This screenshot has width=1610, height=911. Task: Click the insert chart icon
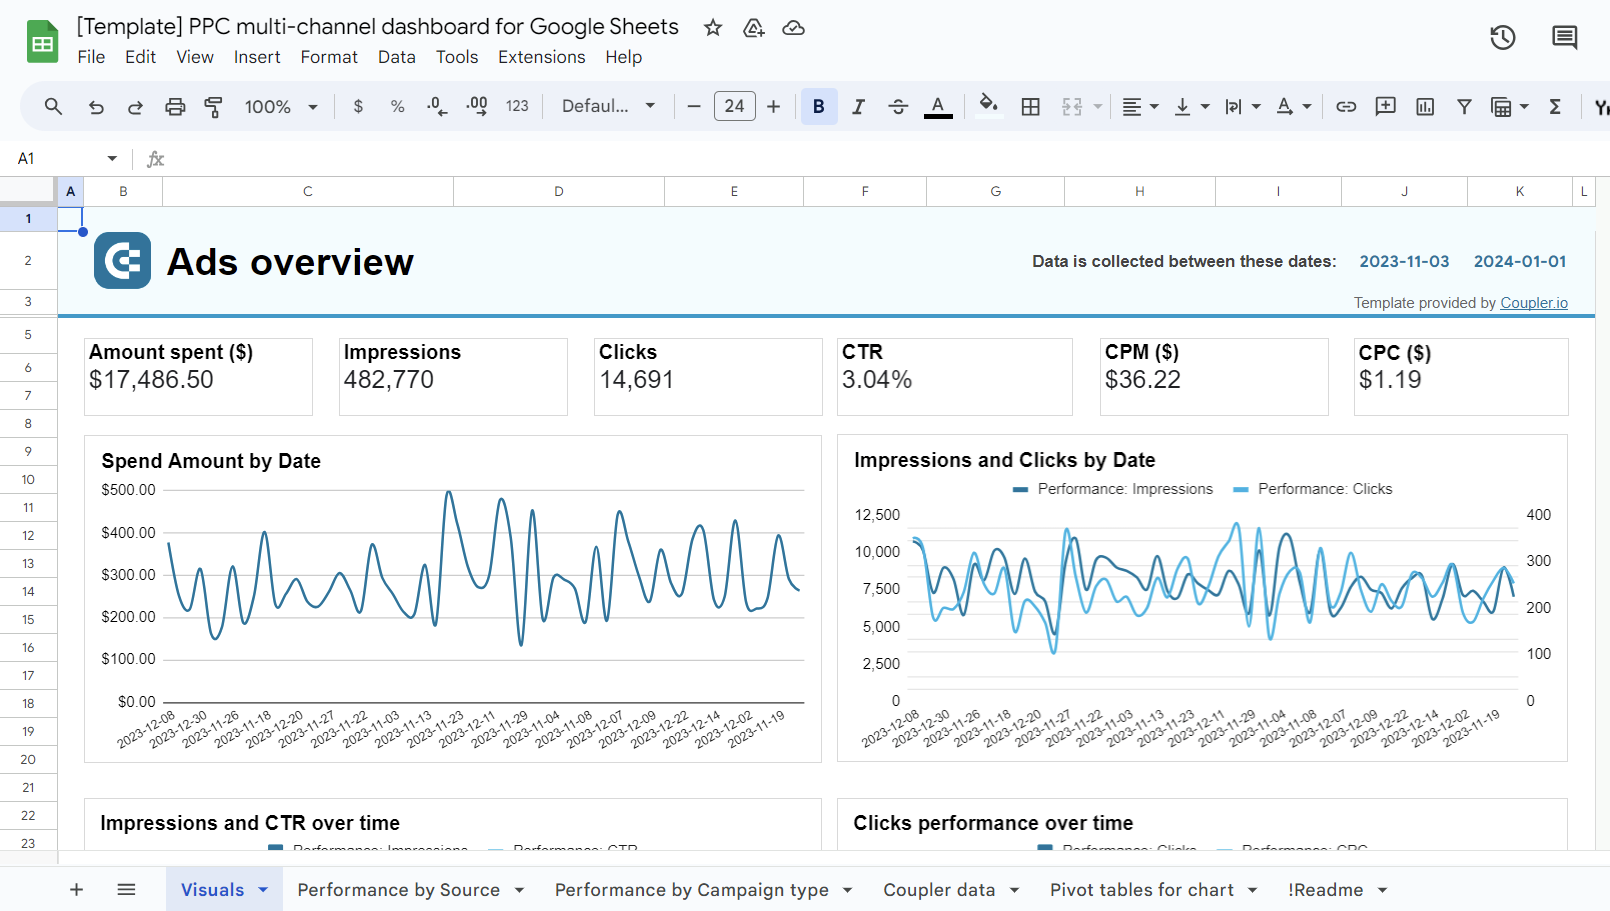(1425, 107)
